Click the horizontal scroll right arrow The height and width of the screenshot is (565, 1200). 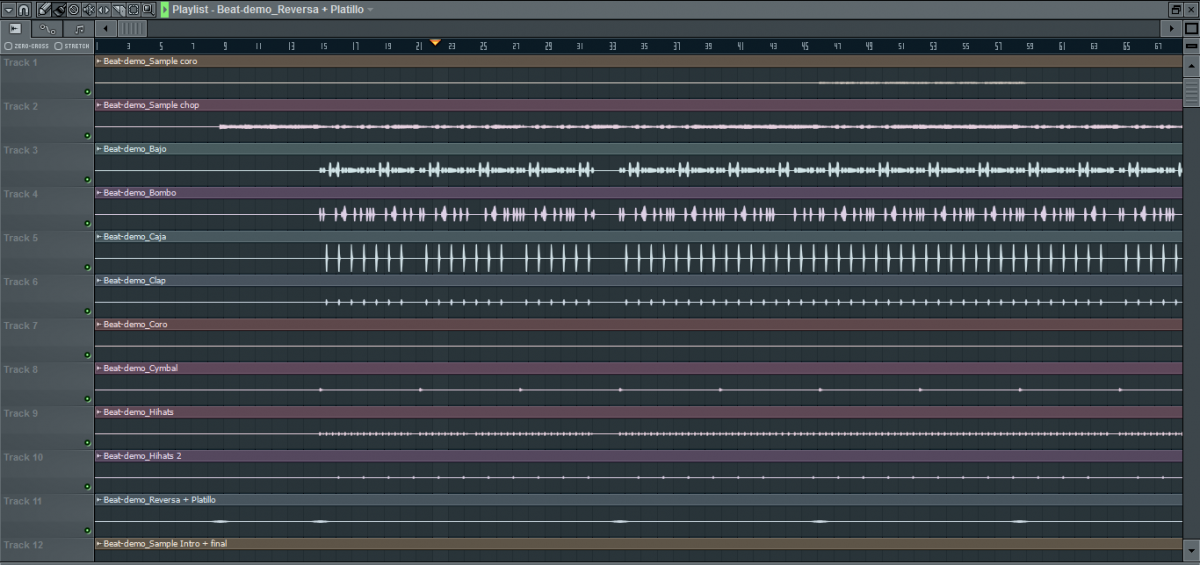click(x=1171, y=28)
